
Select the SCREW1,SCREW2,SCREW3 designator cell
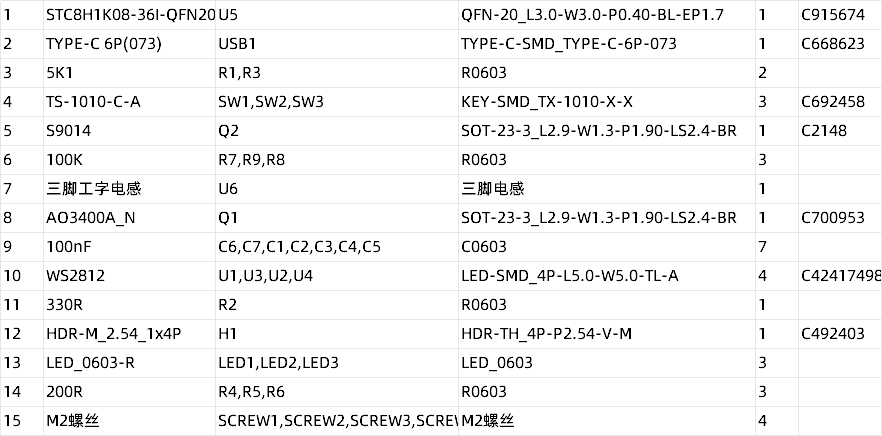click(337, 421)
